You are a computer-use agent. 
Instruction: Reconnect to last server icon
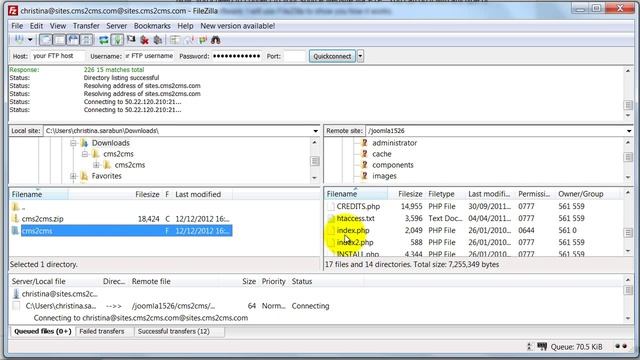coord(158,40)
